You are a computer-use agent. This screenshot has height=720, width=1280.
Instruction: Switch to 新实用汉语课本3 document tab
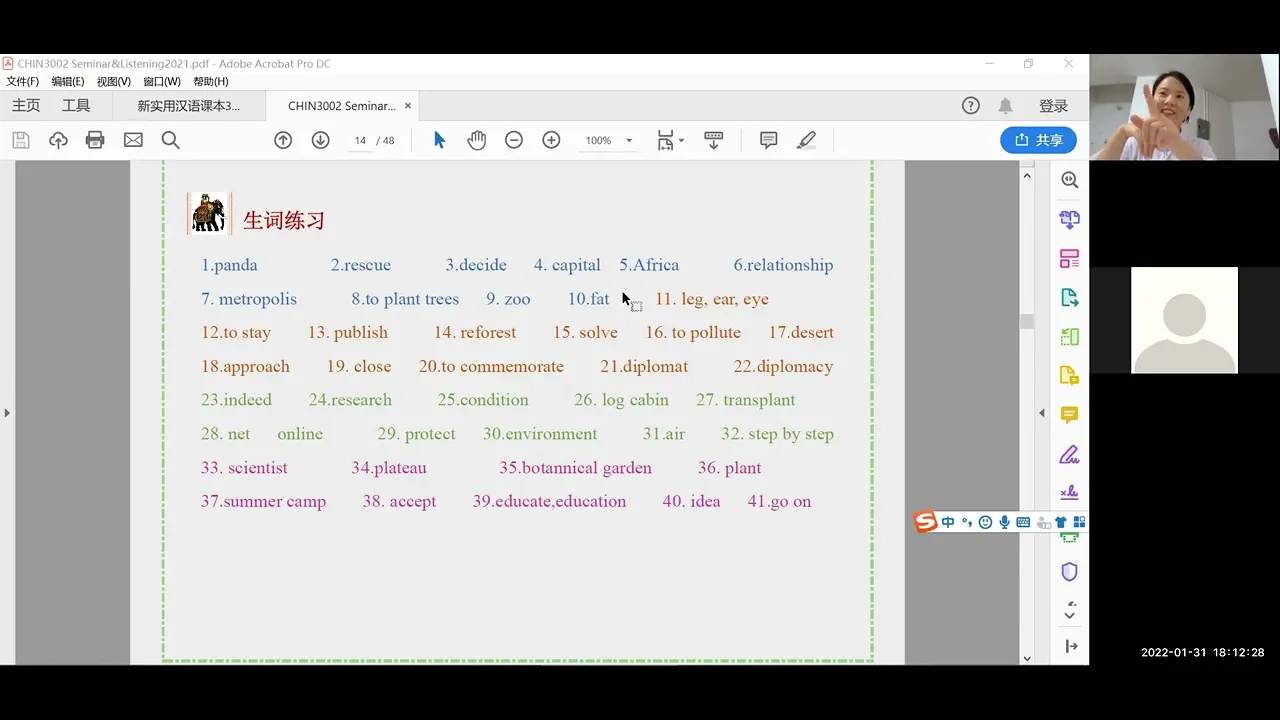(x=189, y=106)
